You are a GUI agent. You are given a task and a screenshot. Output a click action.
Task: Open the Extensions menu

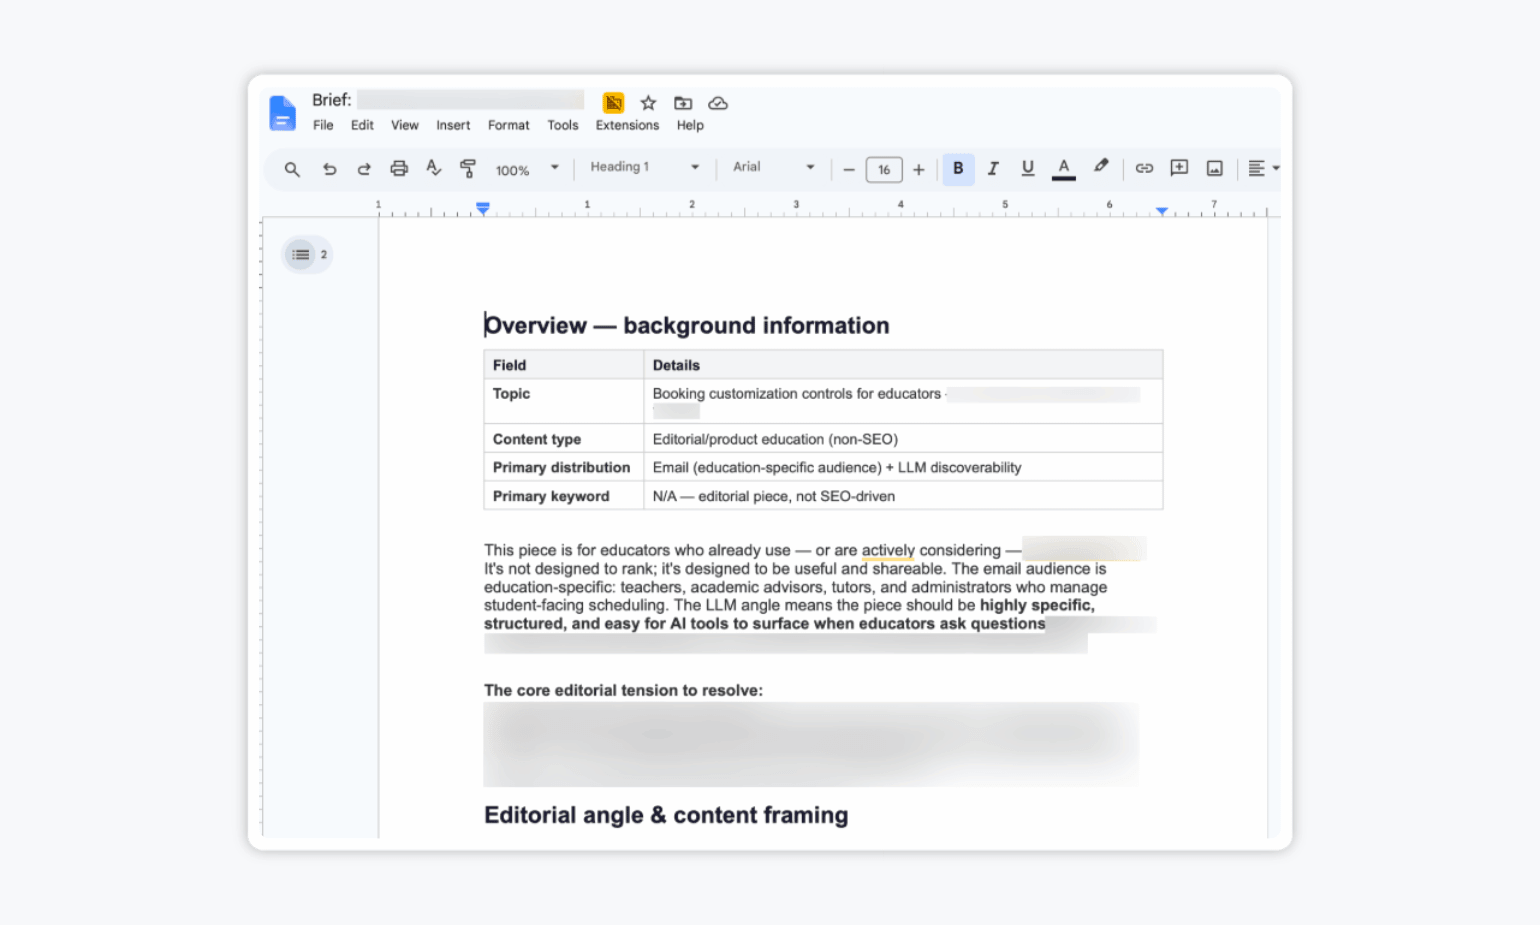click(627, 125)
